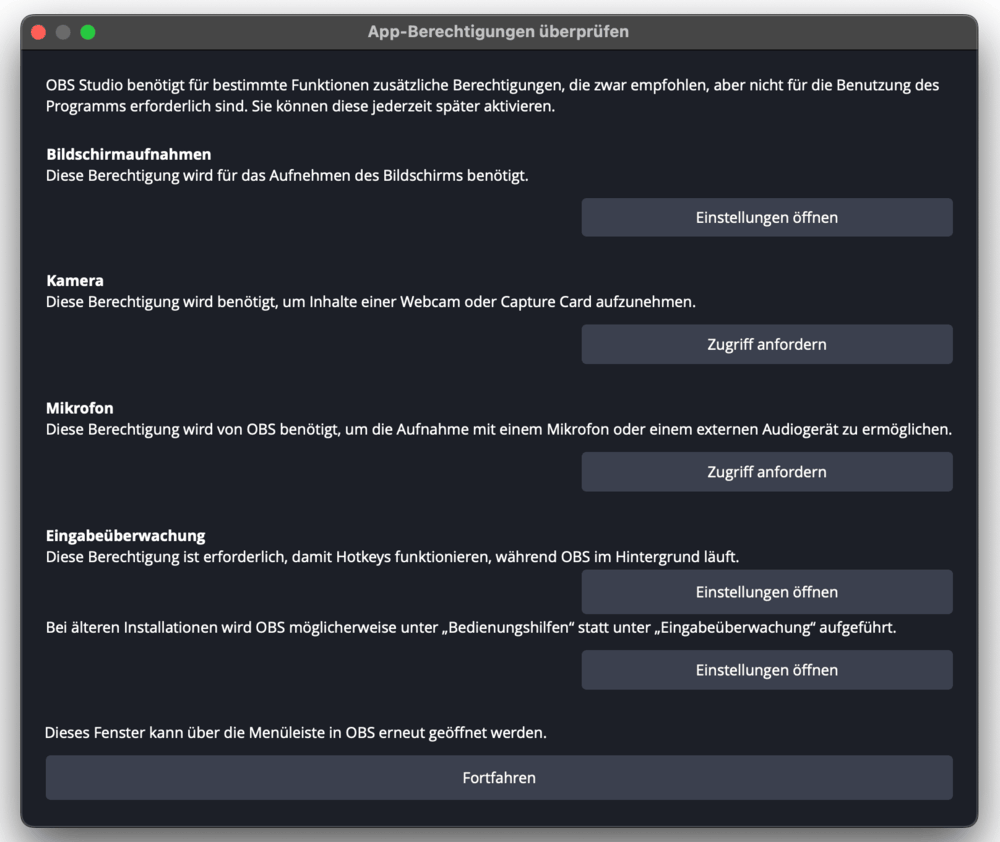The image size is (1000, 842).
Task: Click the Hotkeys background description text
Action: coord(392,556)
